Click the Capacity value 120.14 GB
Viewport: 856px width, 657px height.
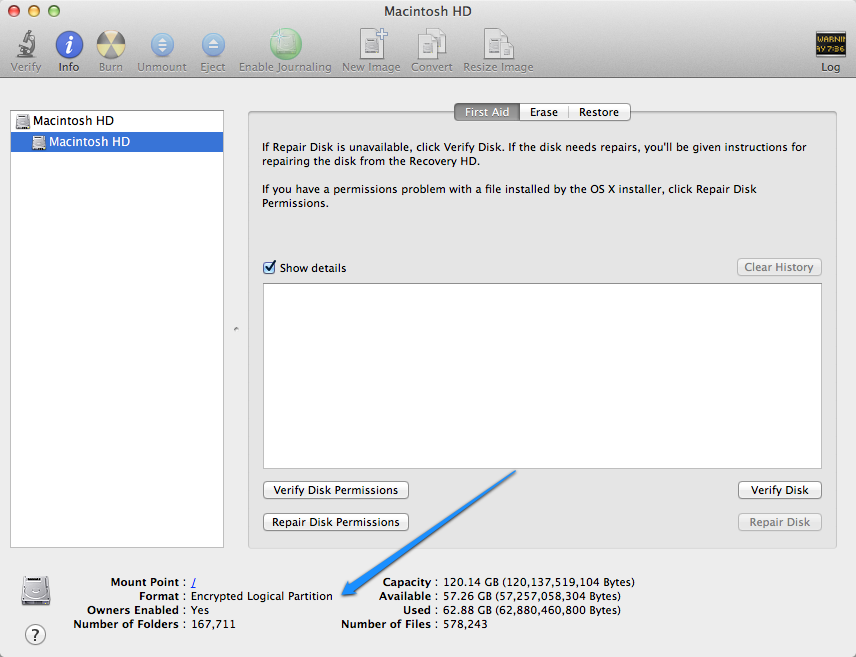click(539, 582)
